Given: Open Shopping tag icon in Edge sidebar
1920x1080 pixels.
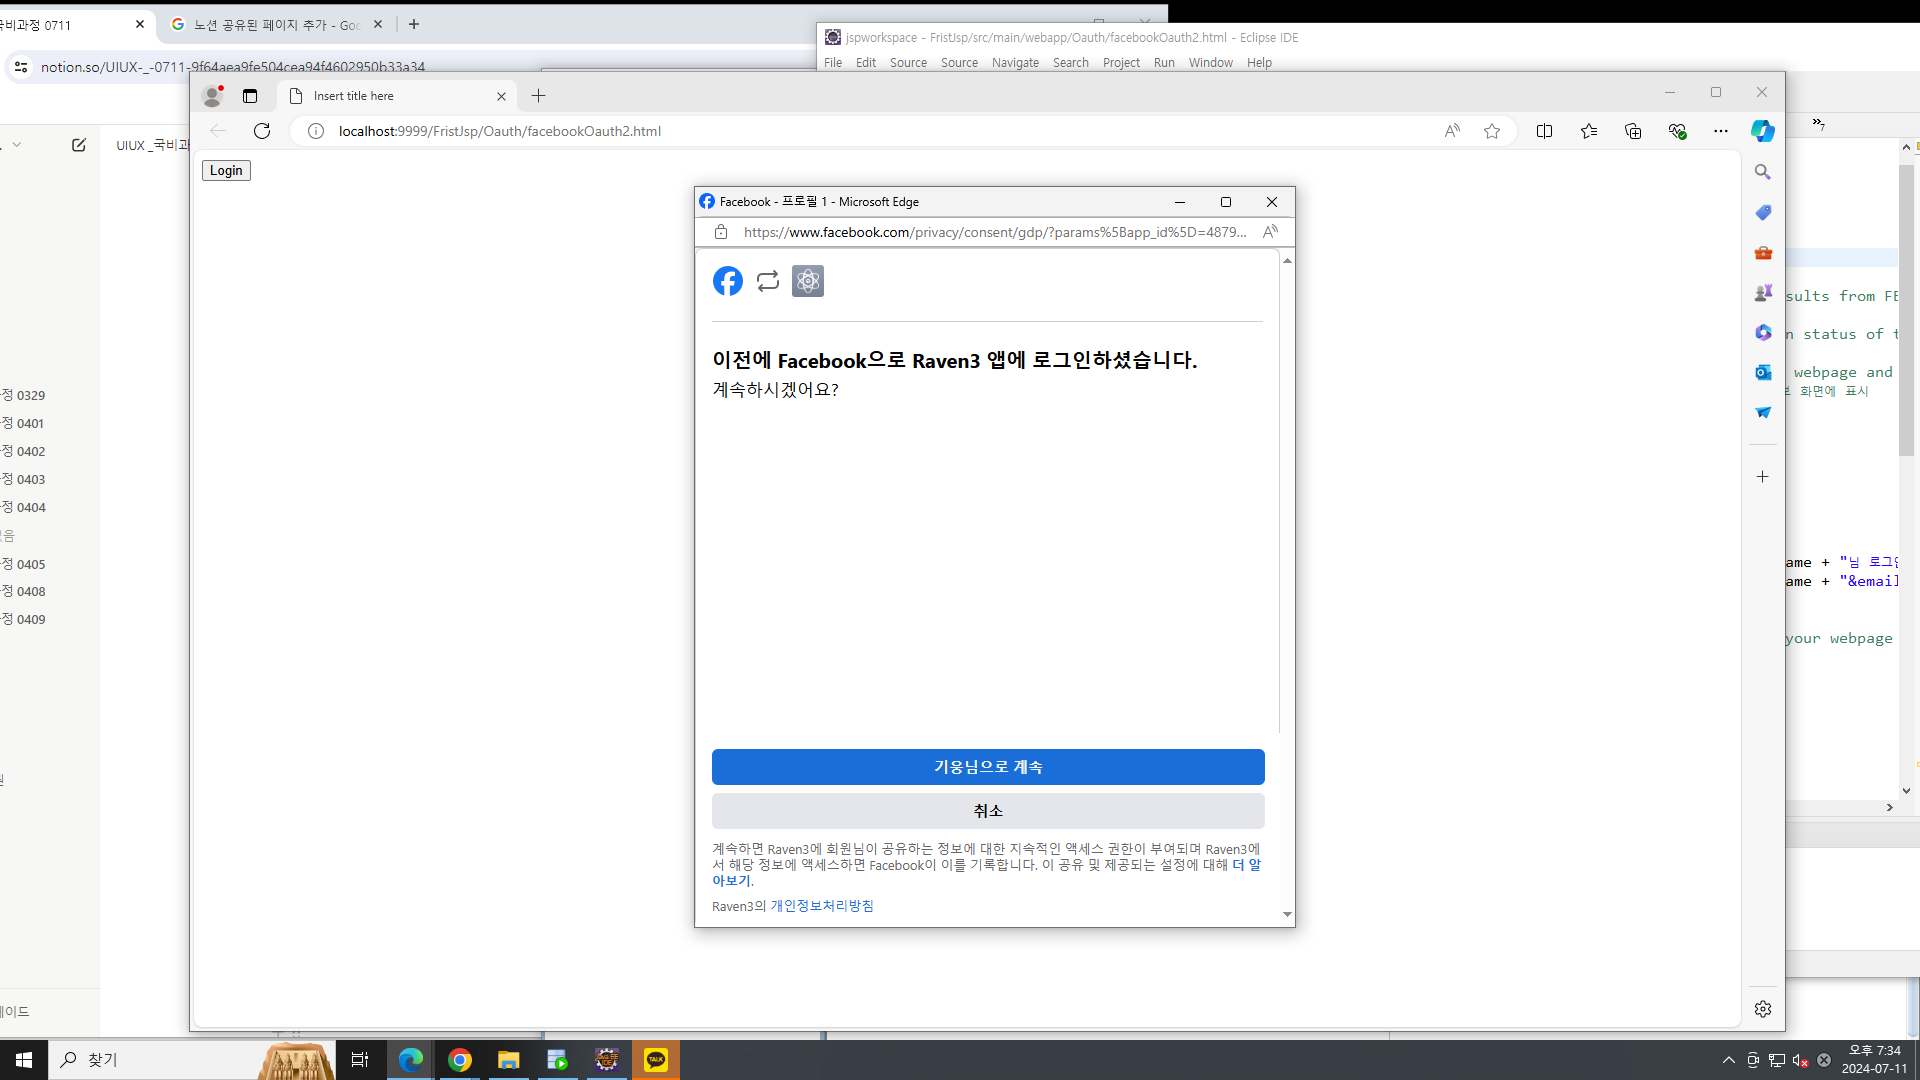Looking at the screenshot, I should tap(1763, 212).
